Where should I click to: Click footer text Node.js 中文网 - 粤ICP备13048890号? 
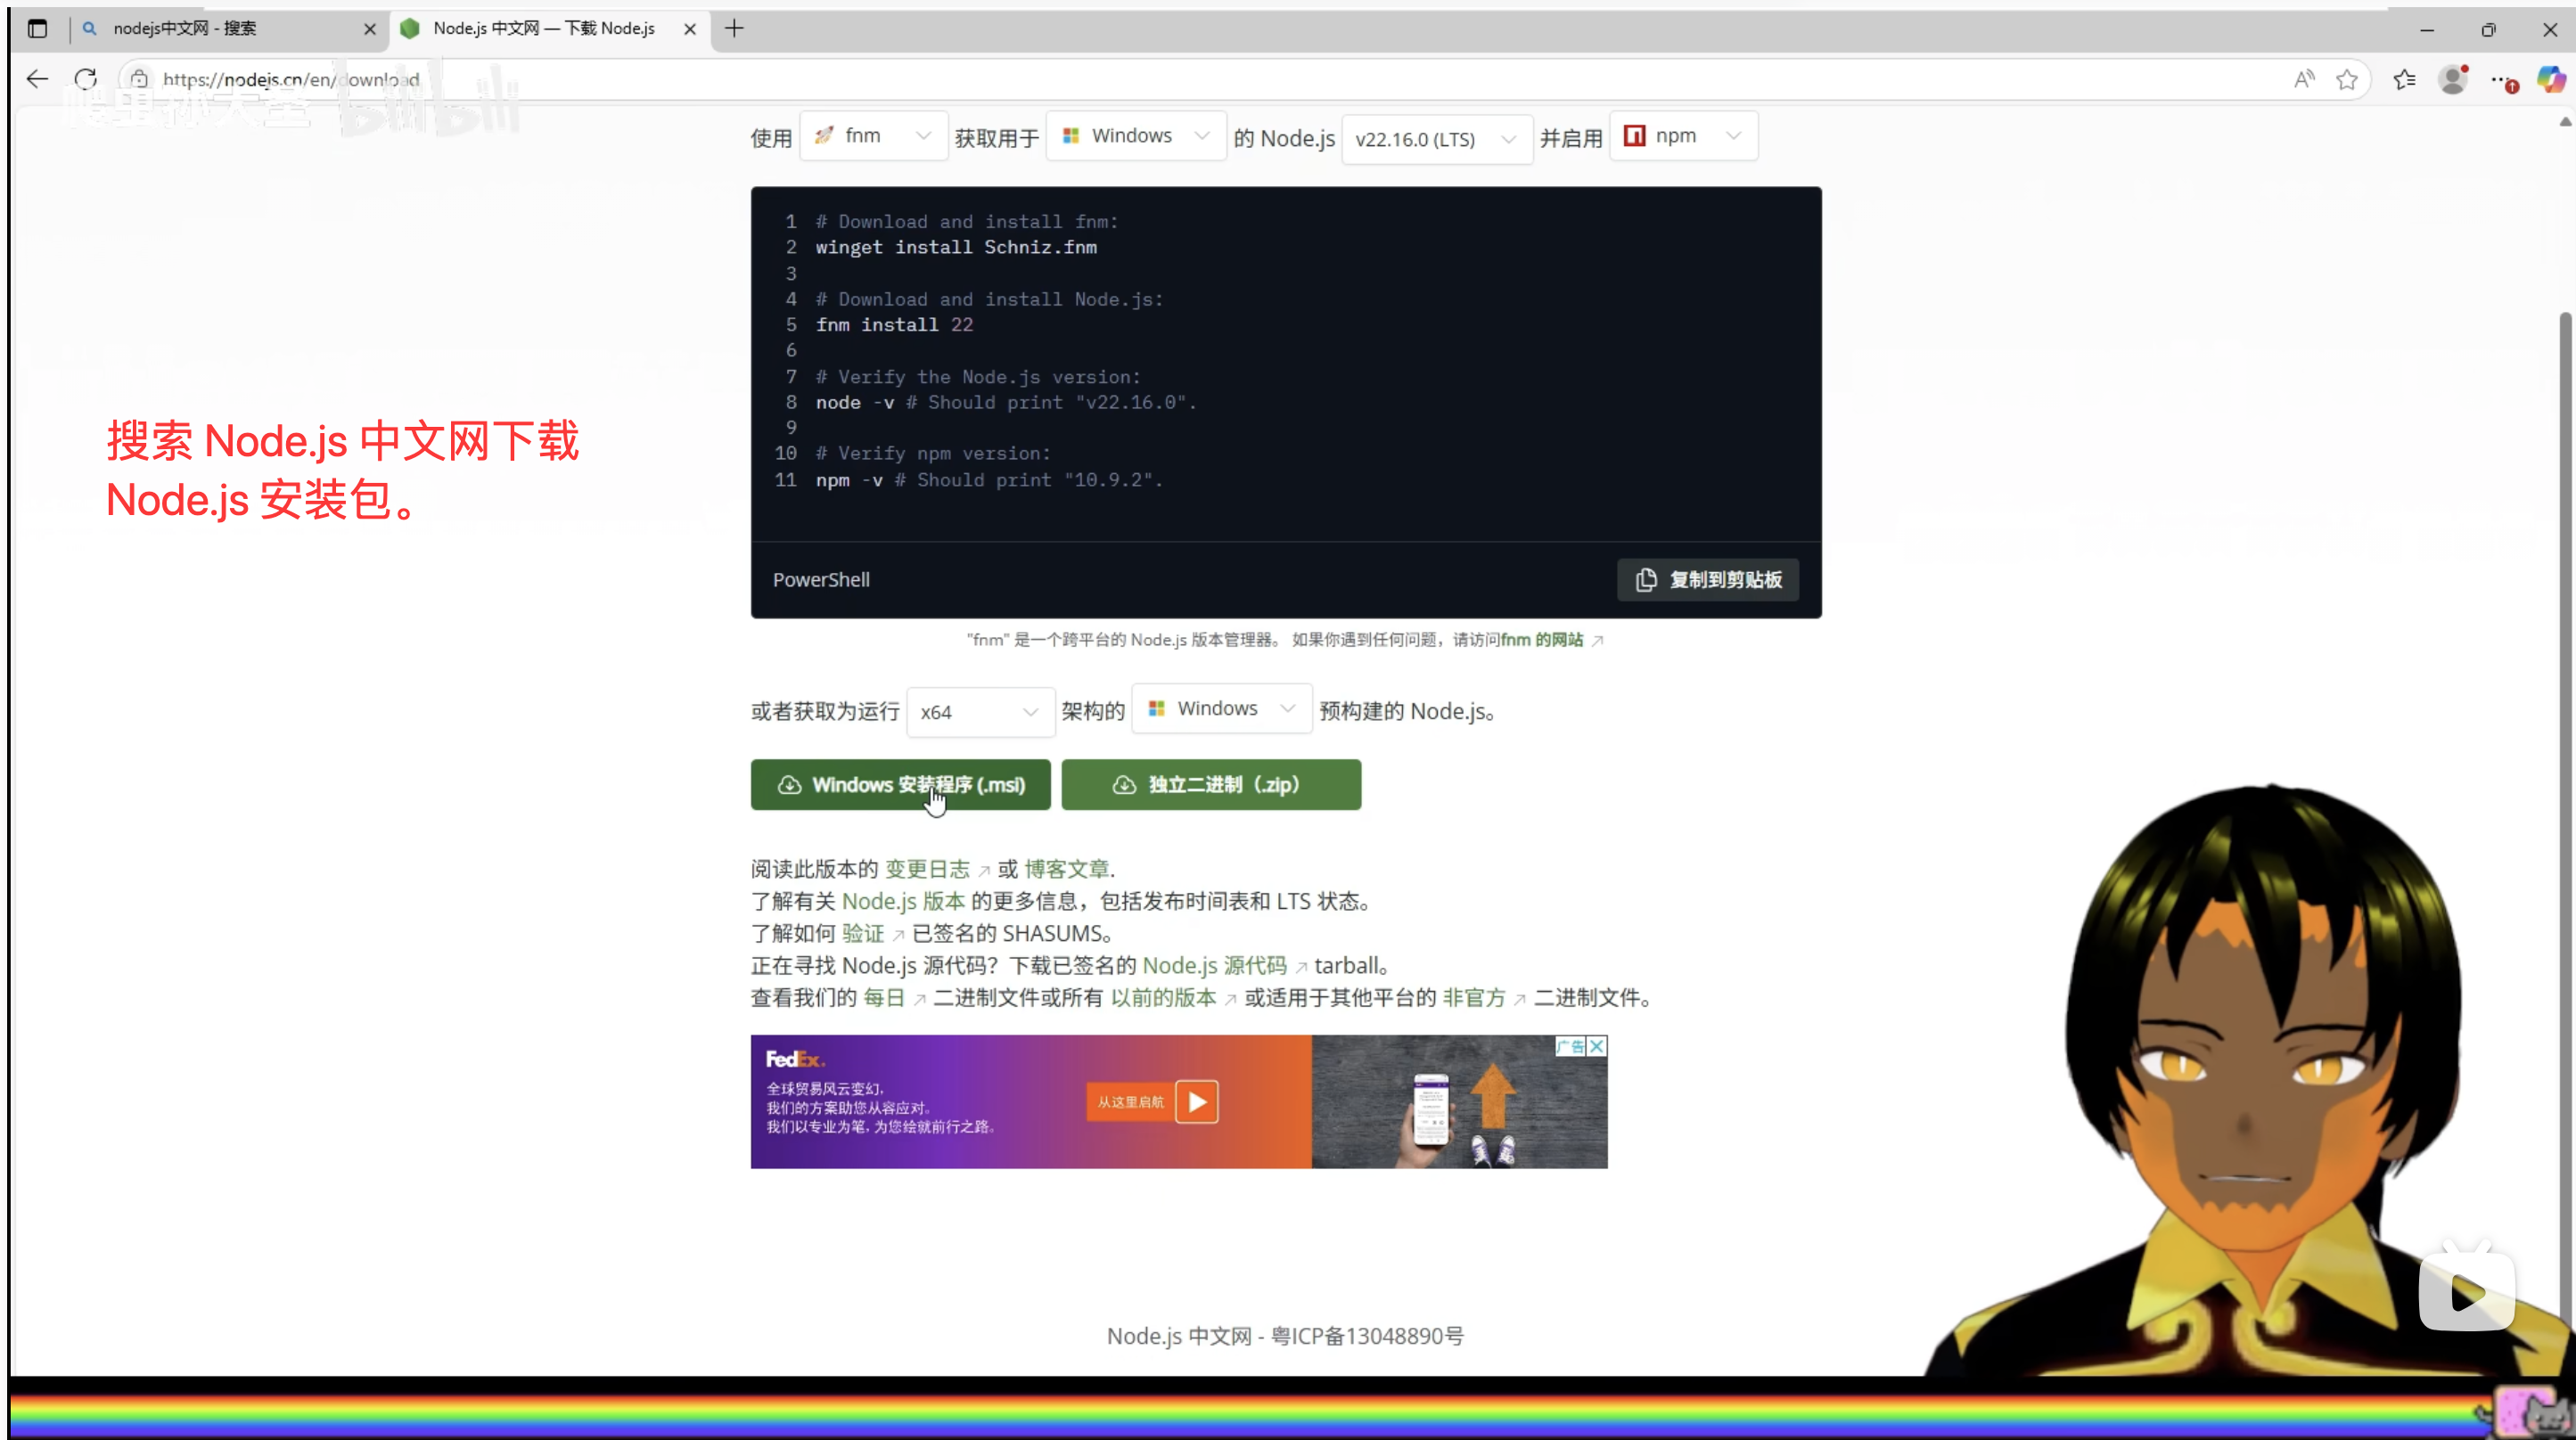[x=1285, y=1336]
